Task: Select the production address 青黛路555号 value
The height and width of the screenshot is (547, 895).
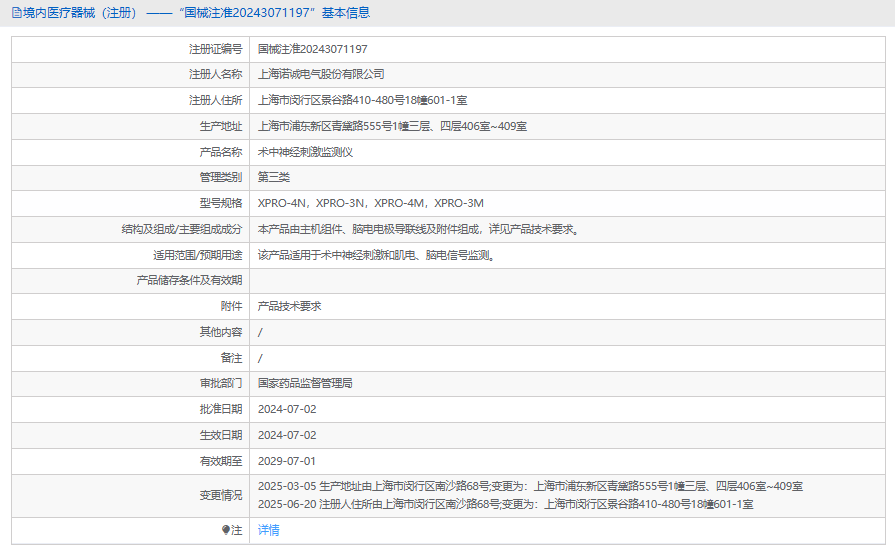Action: click(x=392, y=126)
